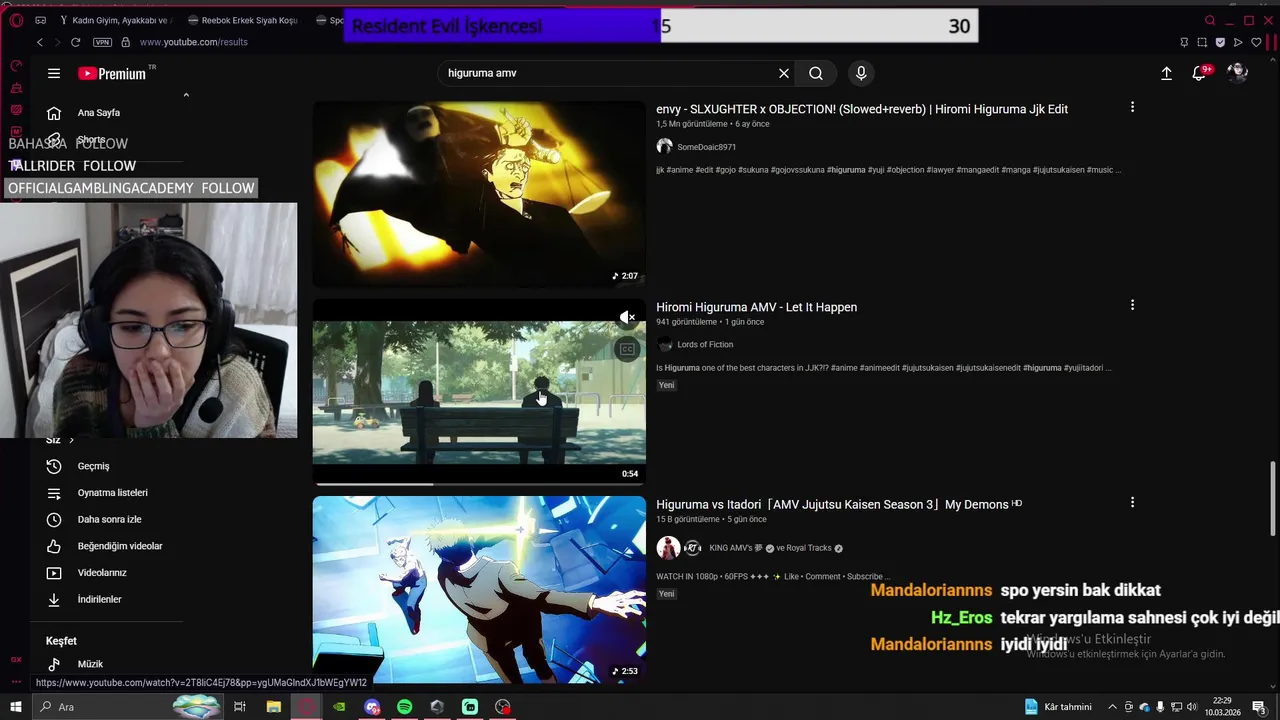Reload the page in the browser
This screenshot has width=1280, height=720.
(75, 42)
